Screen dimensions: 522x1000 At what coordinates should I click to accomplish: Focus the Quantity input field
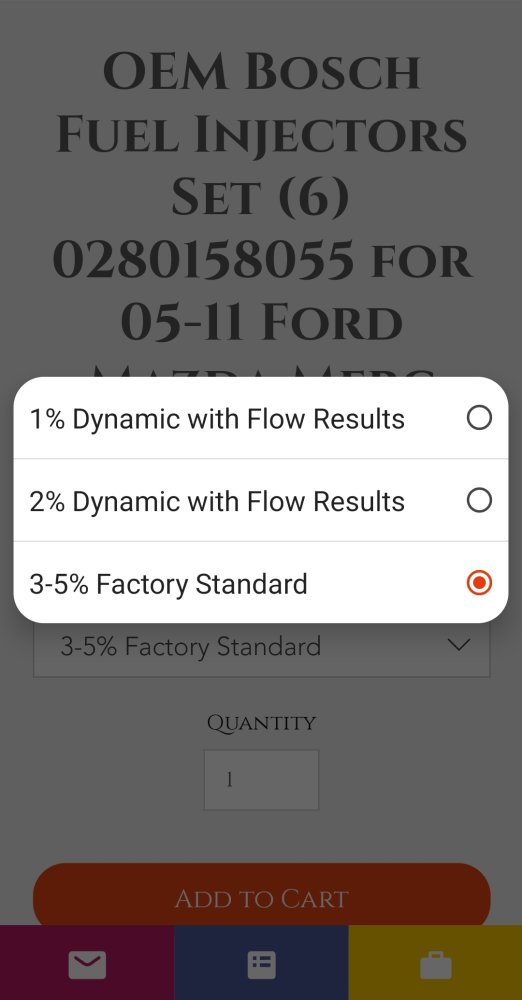(261, 779)
